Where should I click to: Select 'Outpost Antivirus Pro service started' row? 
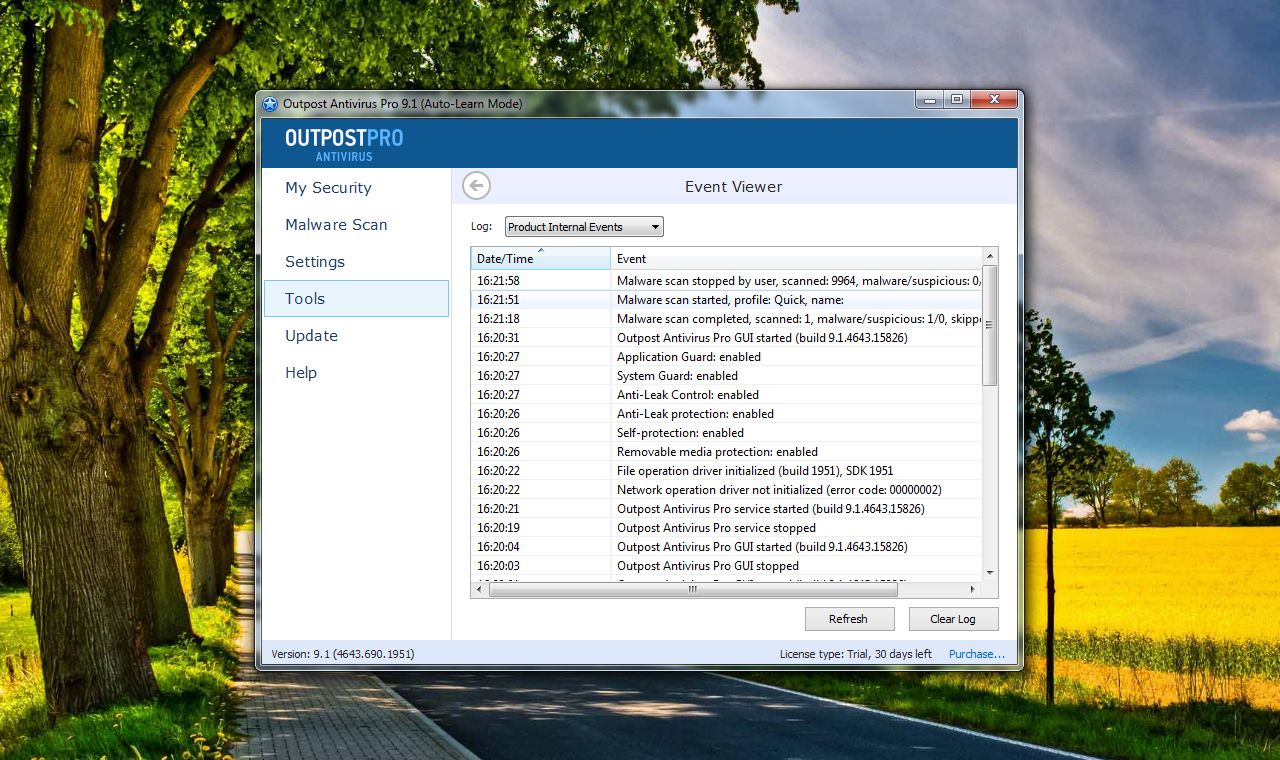(727, 509)
